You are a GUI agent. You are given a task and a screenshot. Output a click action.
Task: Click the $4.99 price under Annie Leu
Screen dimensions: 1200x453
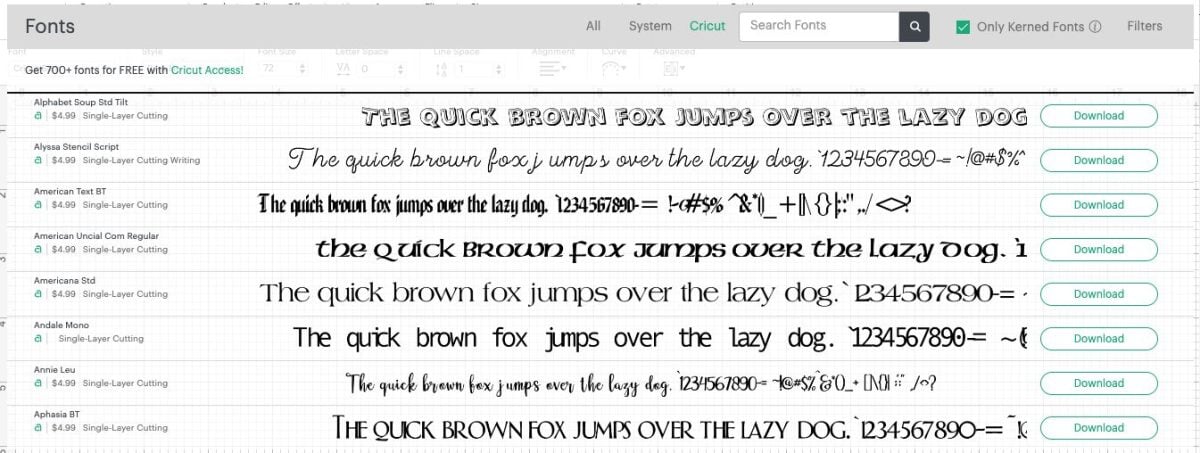64,383
